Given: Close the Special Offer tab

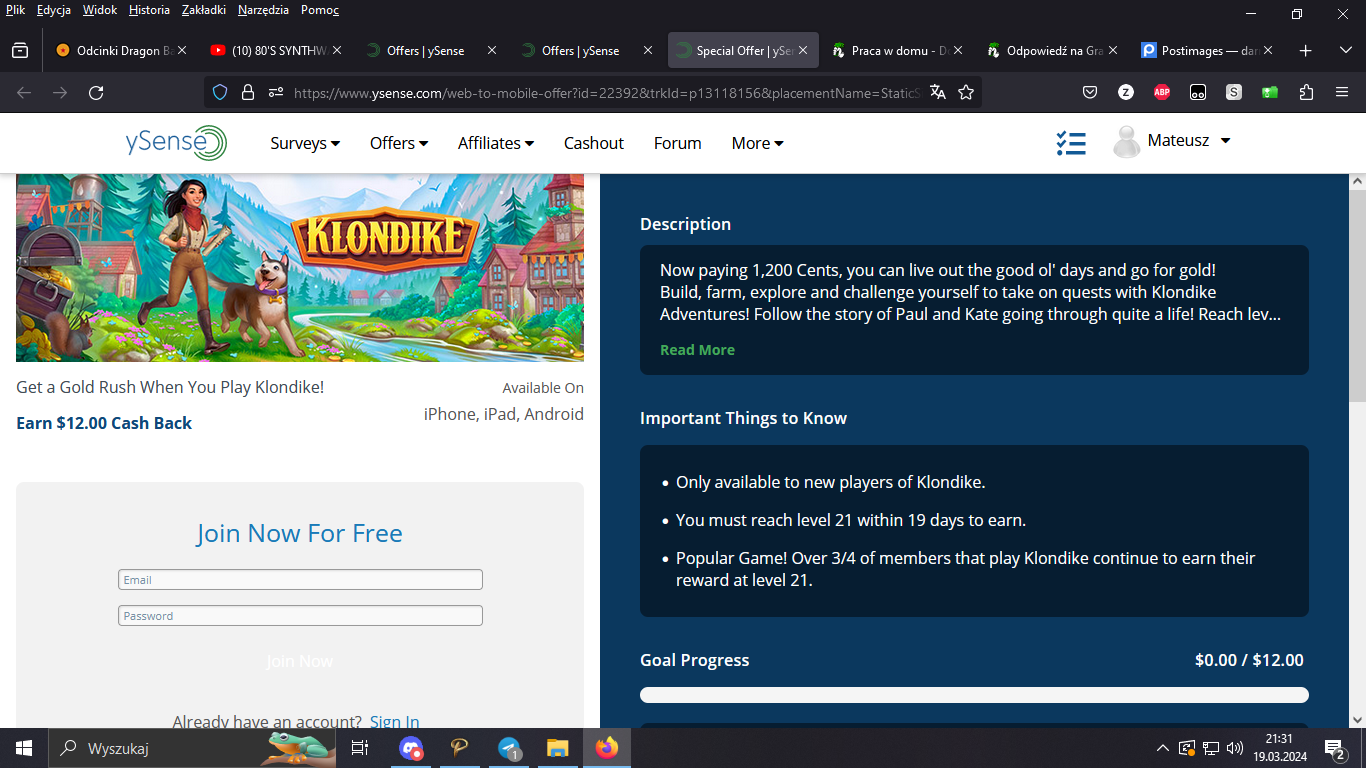Looking at the screenshot, I should tap(803, 50).
